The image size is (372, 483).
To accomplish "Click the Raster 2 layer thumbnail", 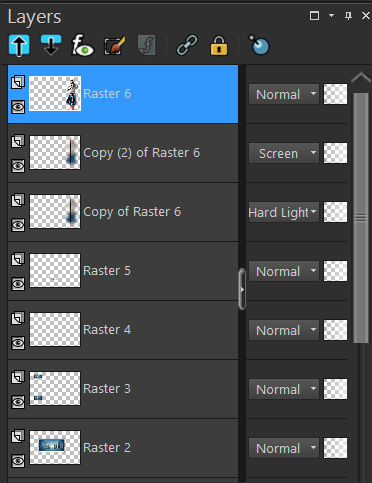I will (55, 447).
